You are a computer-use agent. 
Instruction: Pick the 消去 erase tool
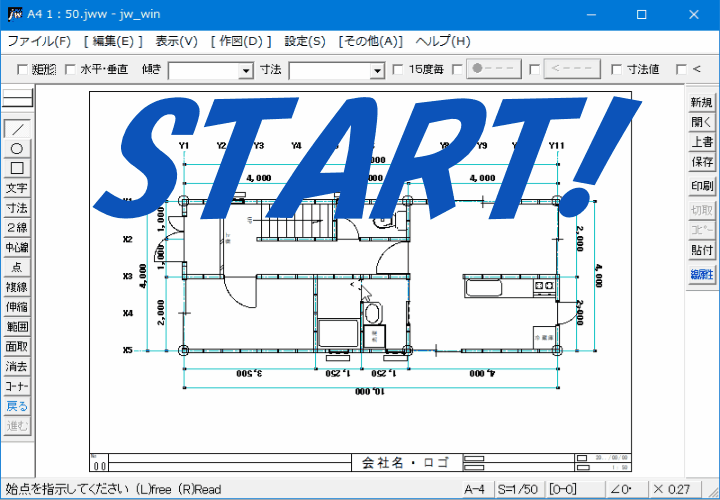tap(17, 366)
